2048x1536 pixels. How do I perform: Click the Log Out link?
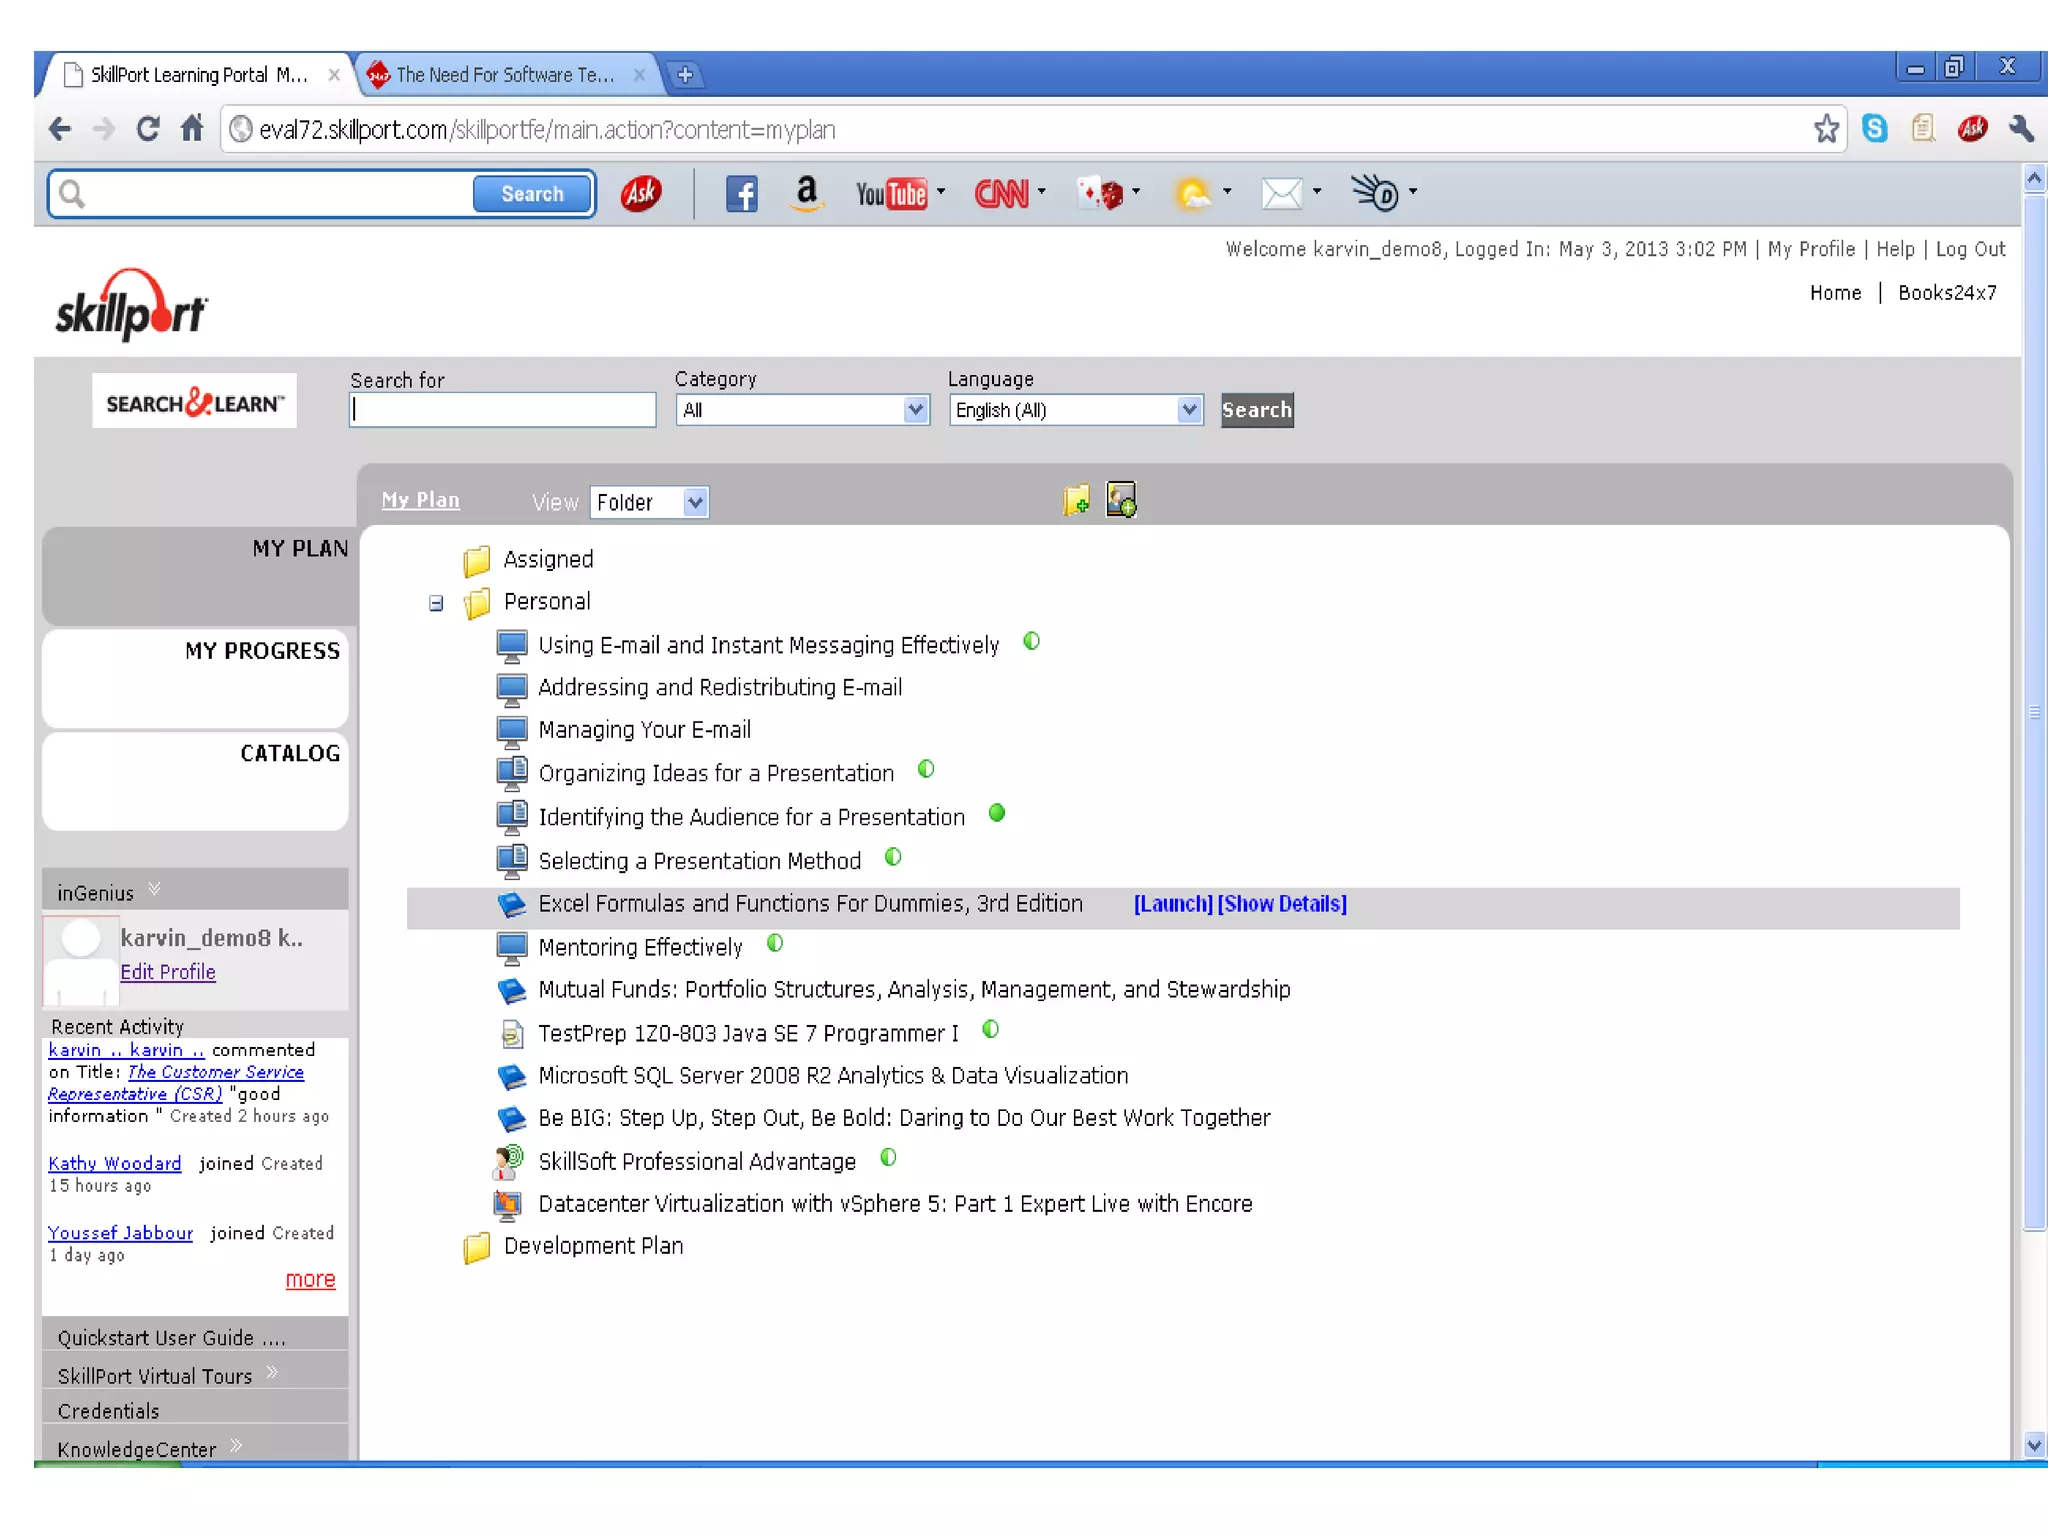[x=1970, y=249]
